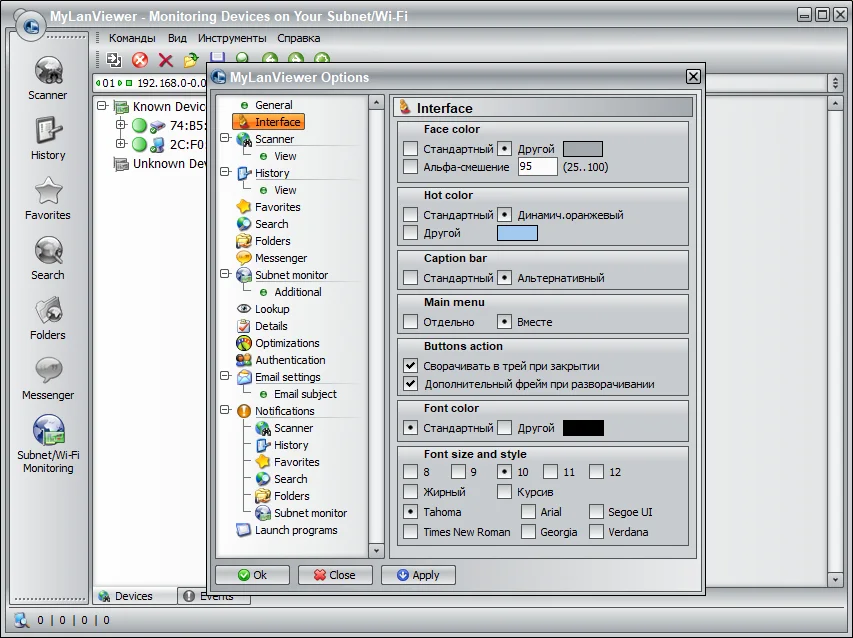Select Scanner under Notifications in options tree
Viewport: 853px width, 638px height.
pyautogui.click(x=285, y=428)
